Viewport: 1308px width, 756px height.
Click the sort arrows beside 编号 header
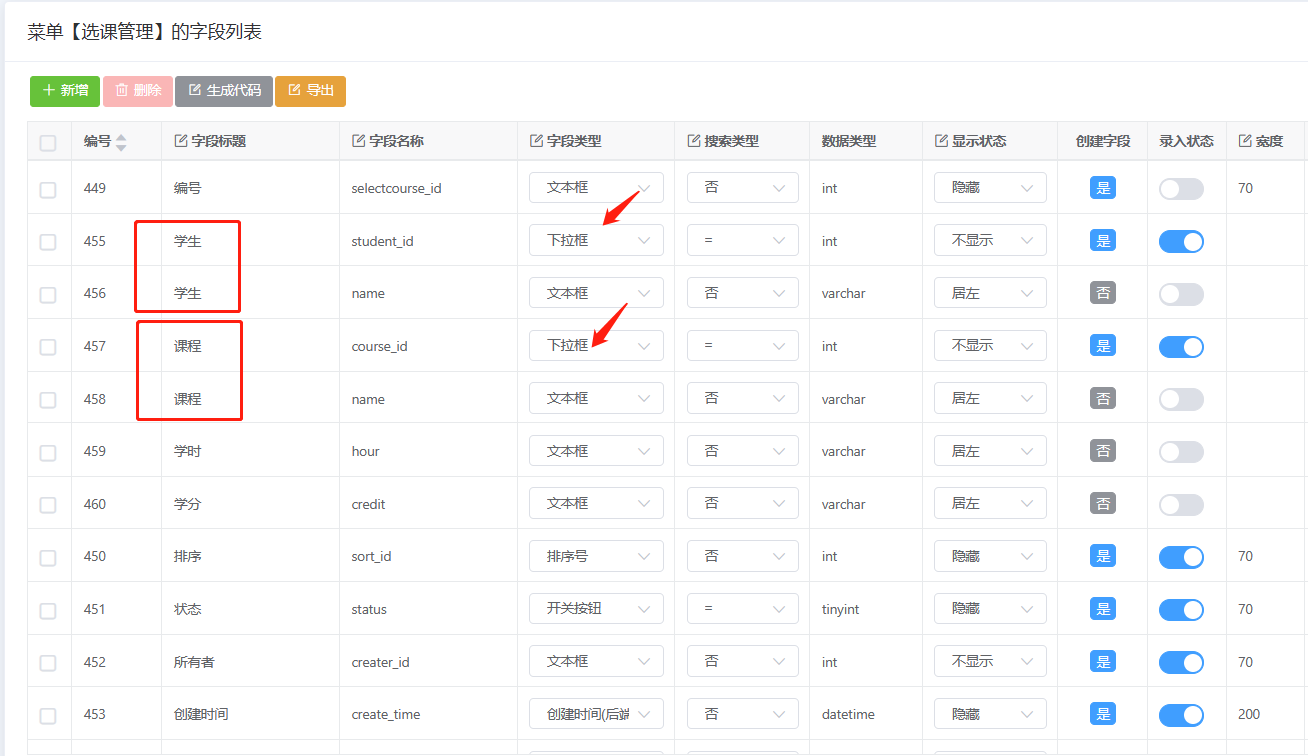pos(121,142)
